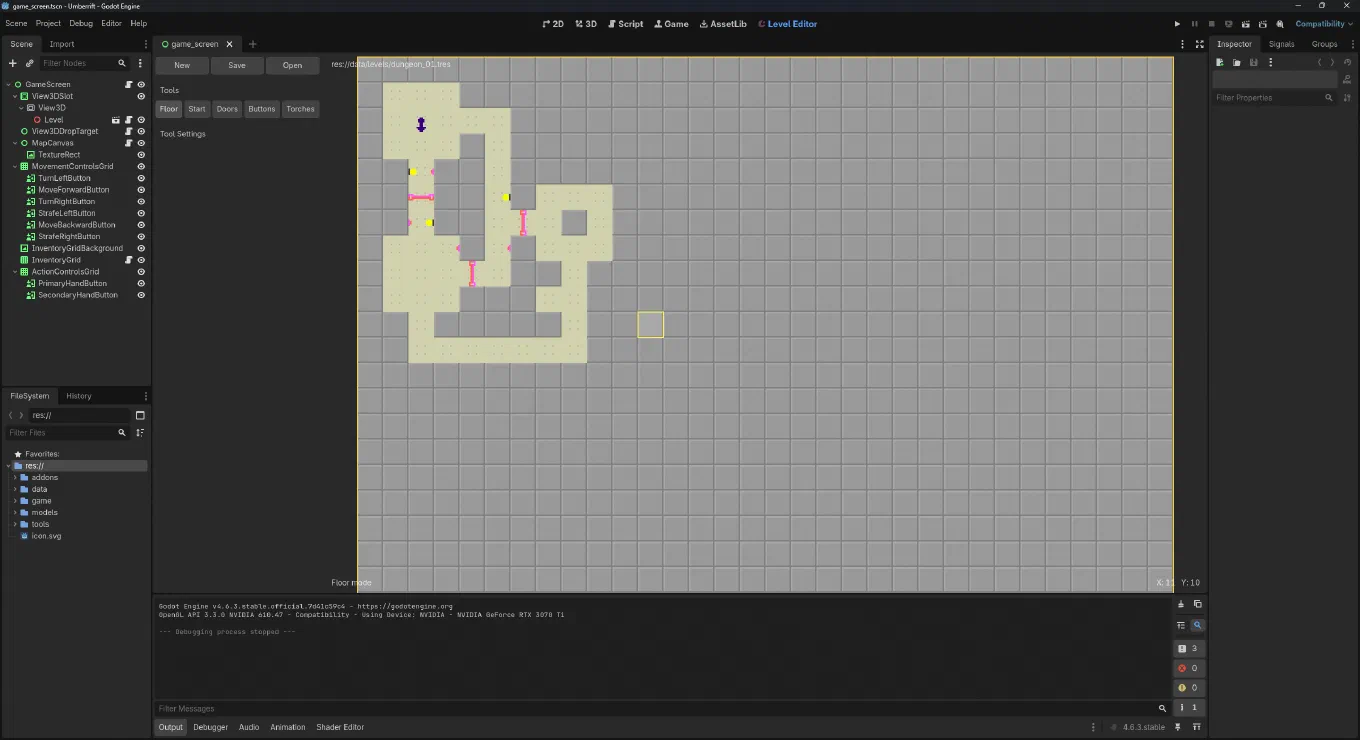Clear the output log with broom icon
Viewport: 1360px width, 740px height.
point(1181,604)
